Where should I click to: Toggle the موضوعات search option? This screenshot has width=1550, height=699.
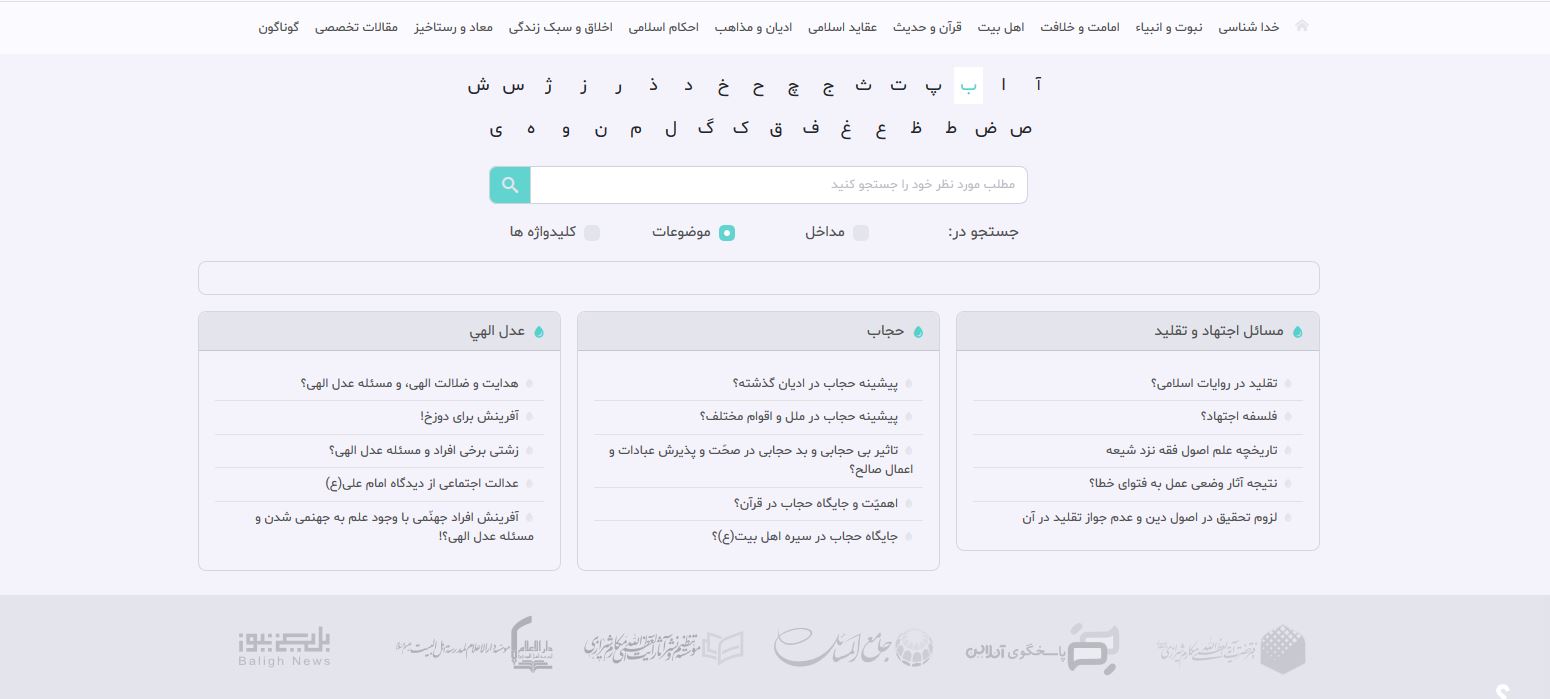[727, 233]
